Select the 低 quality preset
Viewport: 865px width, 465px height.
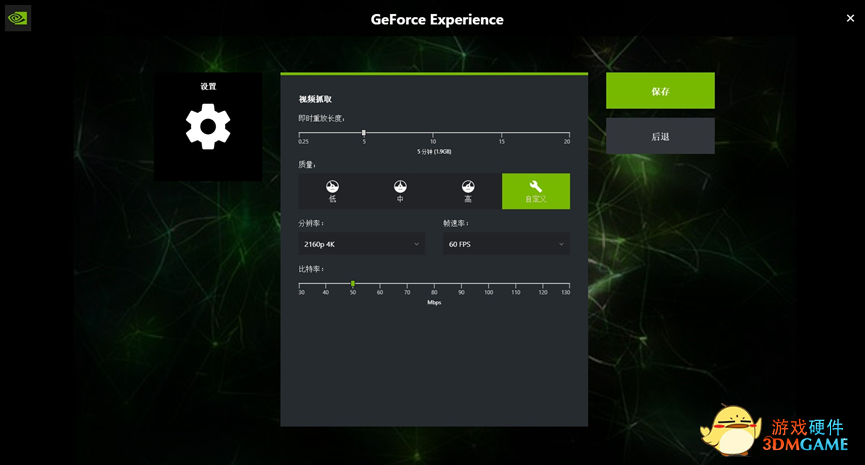click(x=332, y=191)
